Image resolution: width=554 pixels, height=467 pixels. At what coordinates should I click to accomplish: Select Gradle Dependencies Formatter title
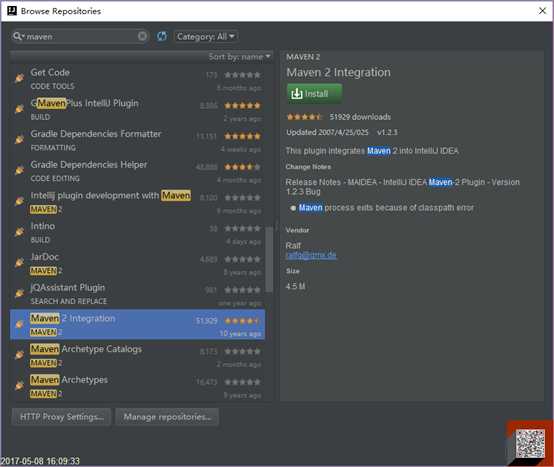click(96, 134)
